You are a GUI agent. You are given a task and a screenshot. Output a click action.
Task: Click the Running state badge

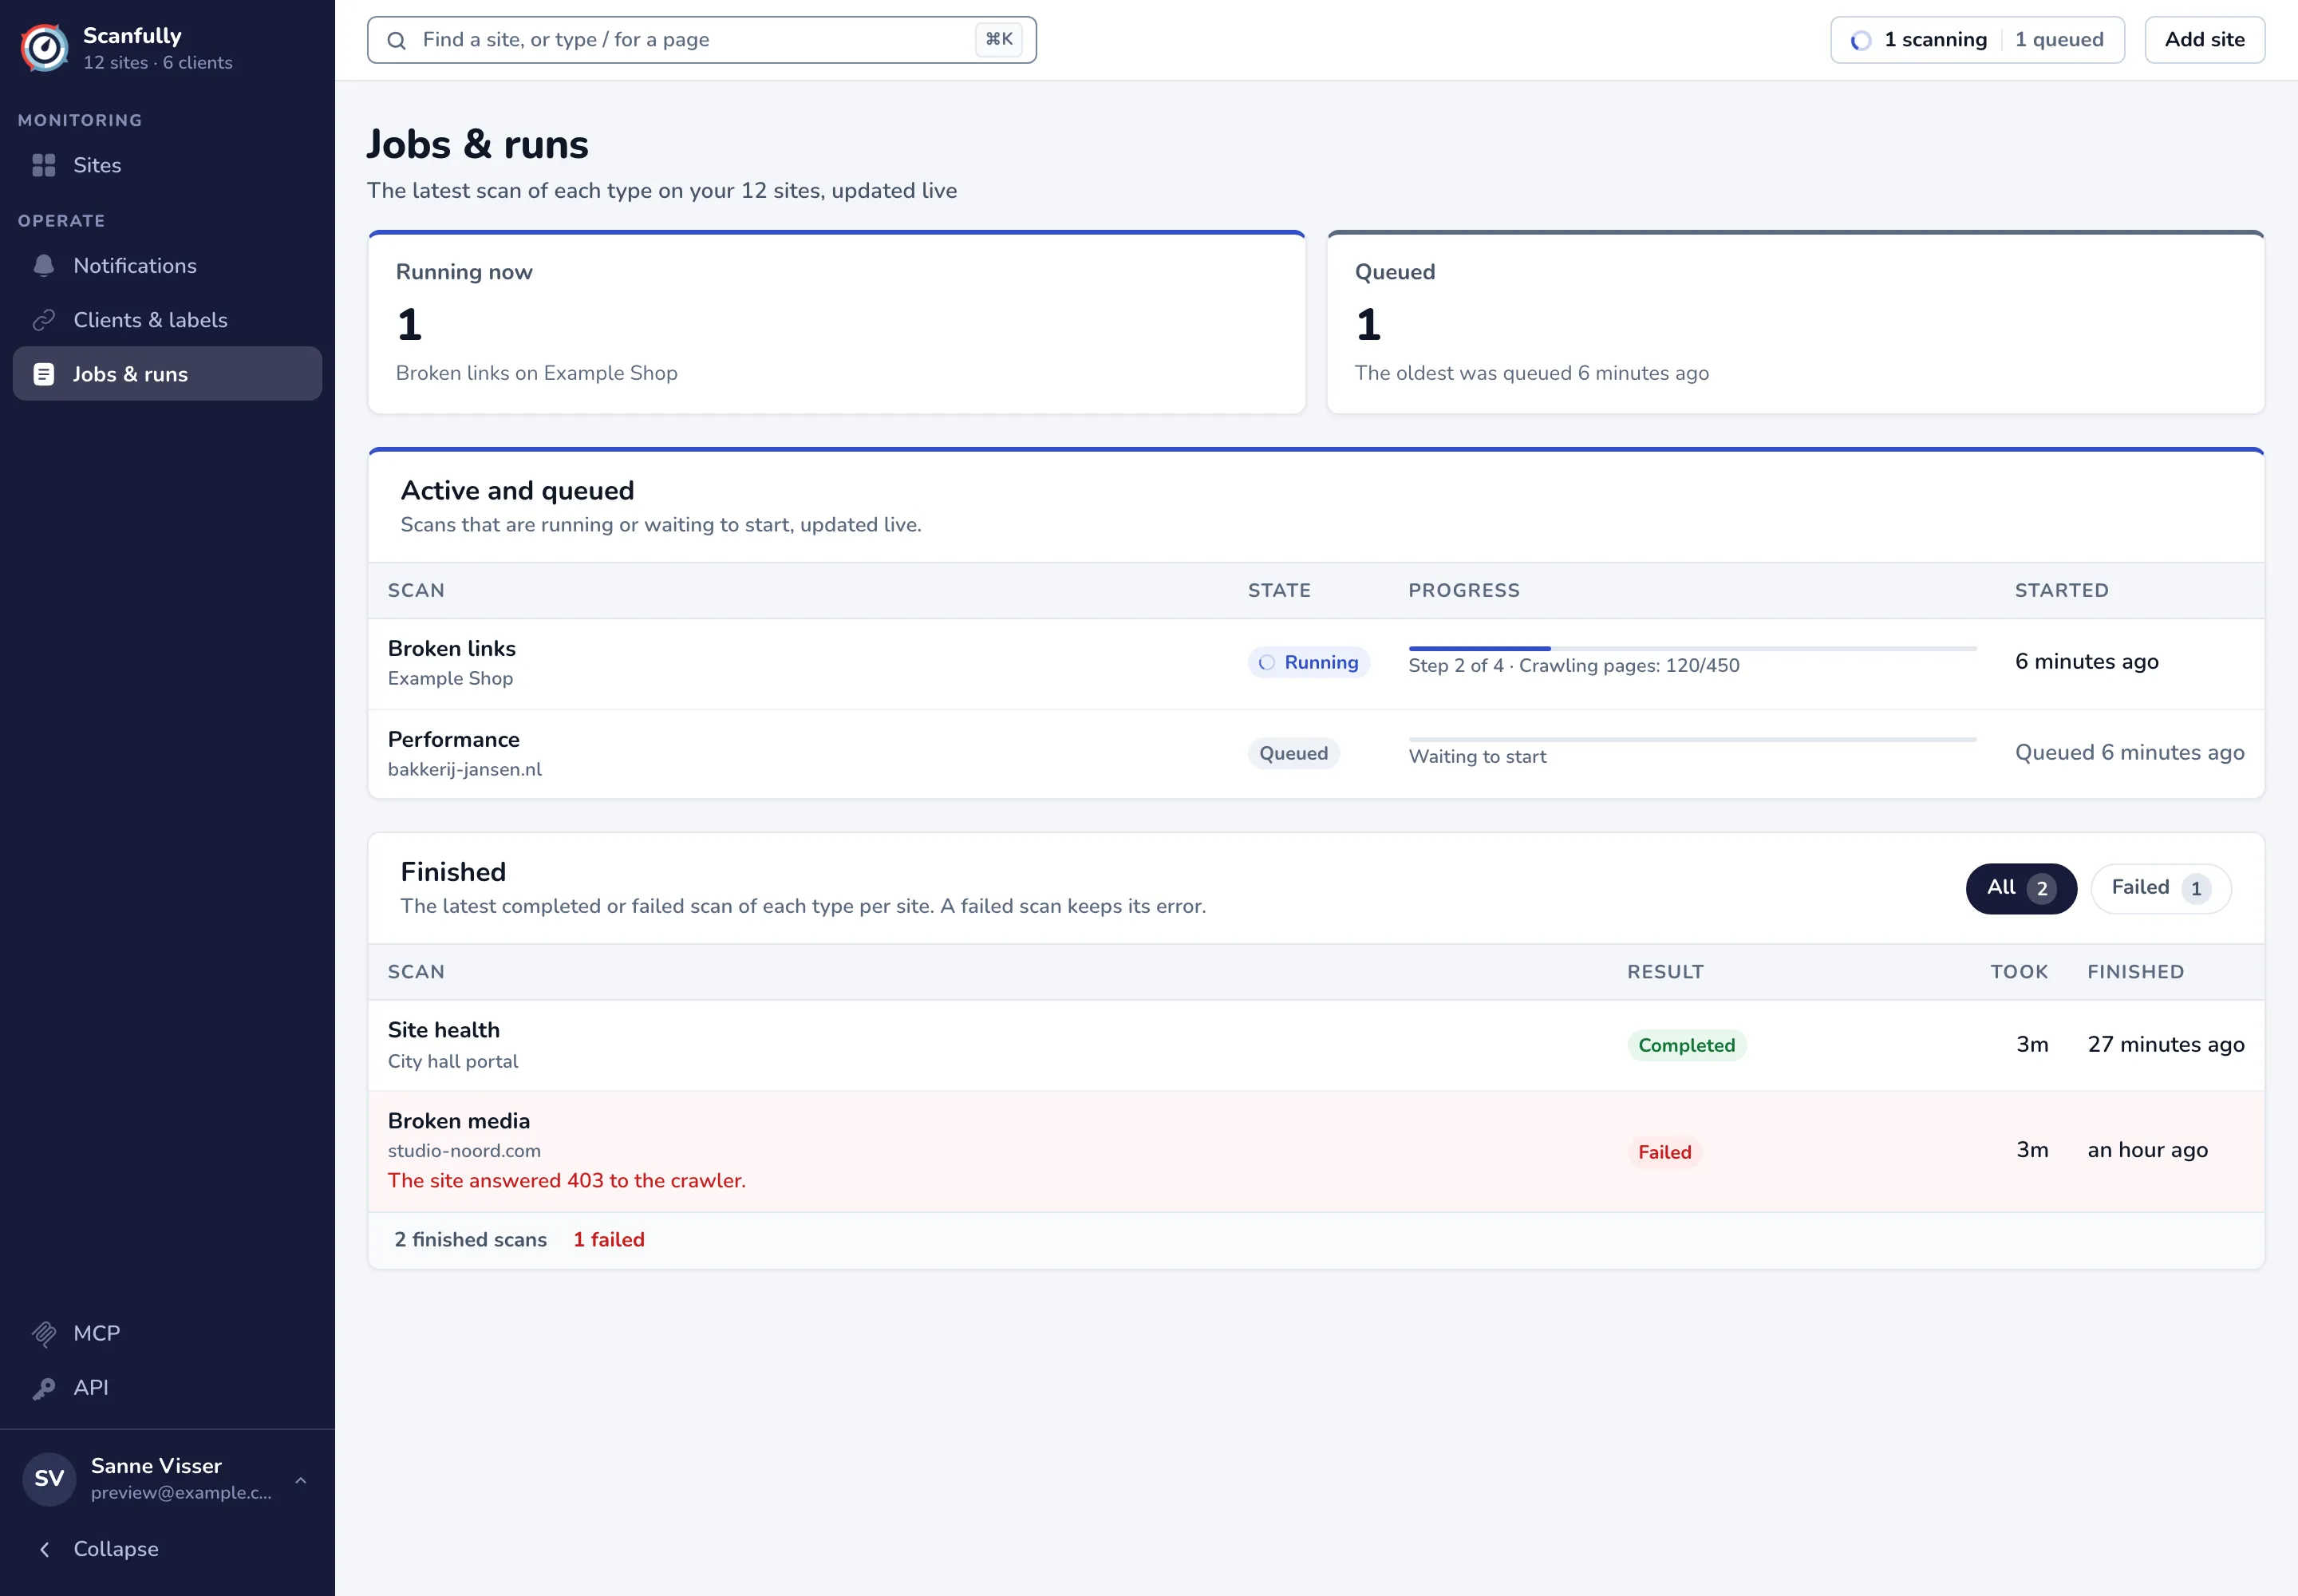(x=1308, y=662)
